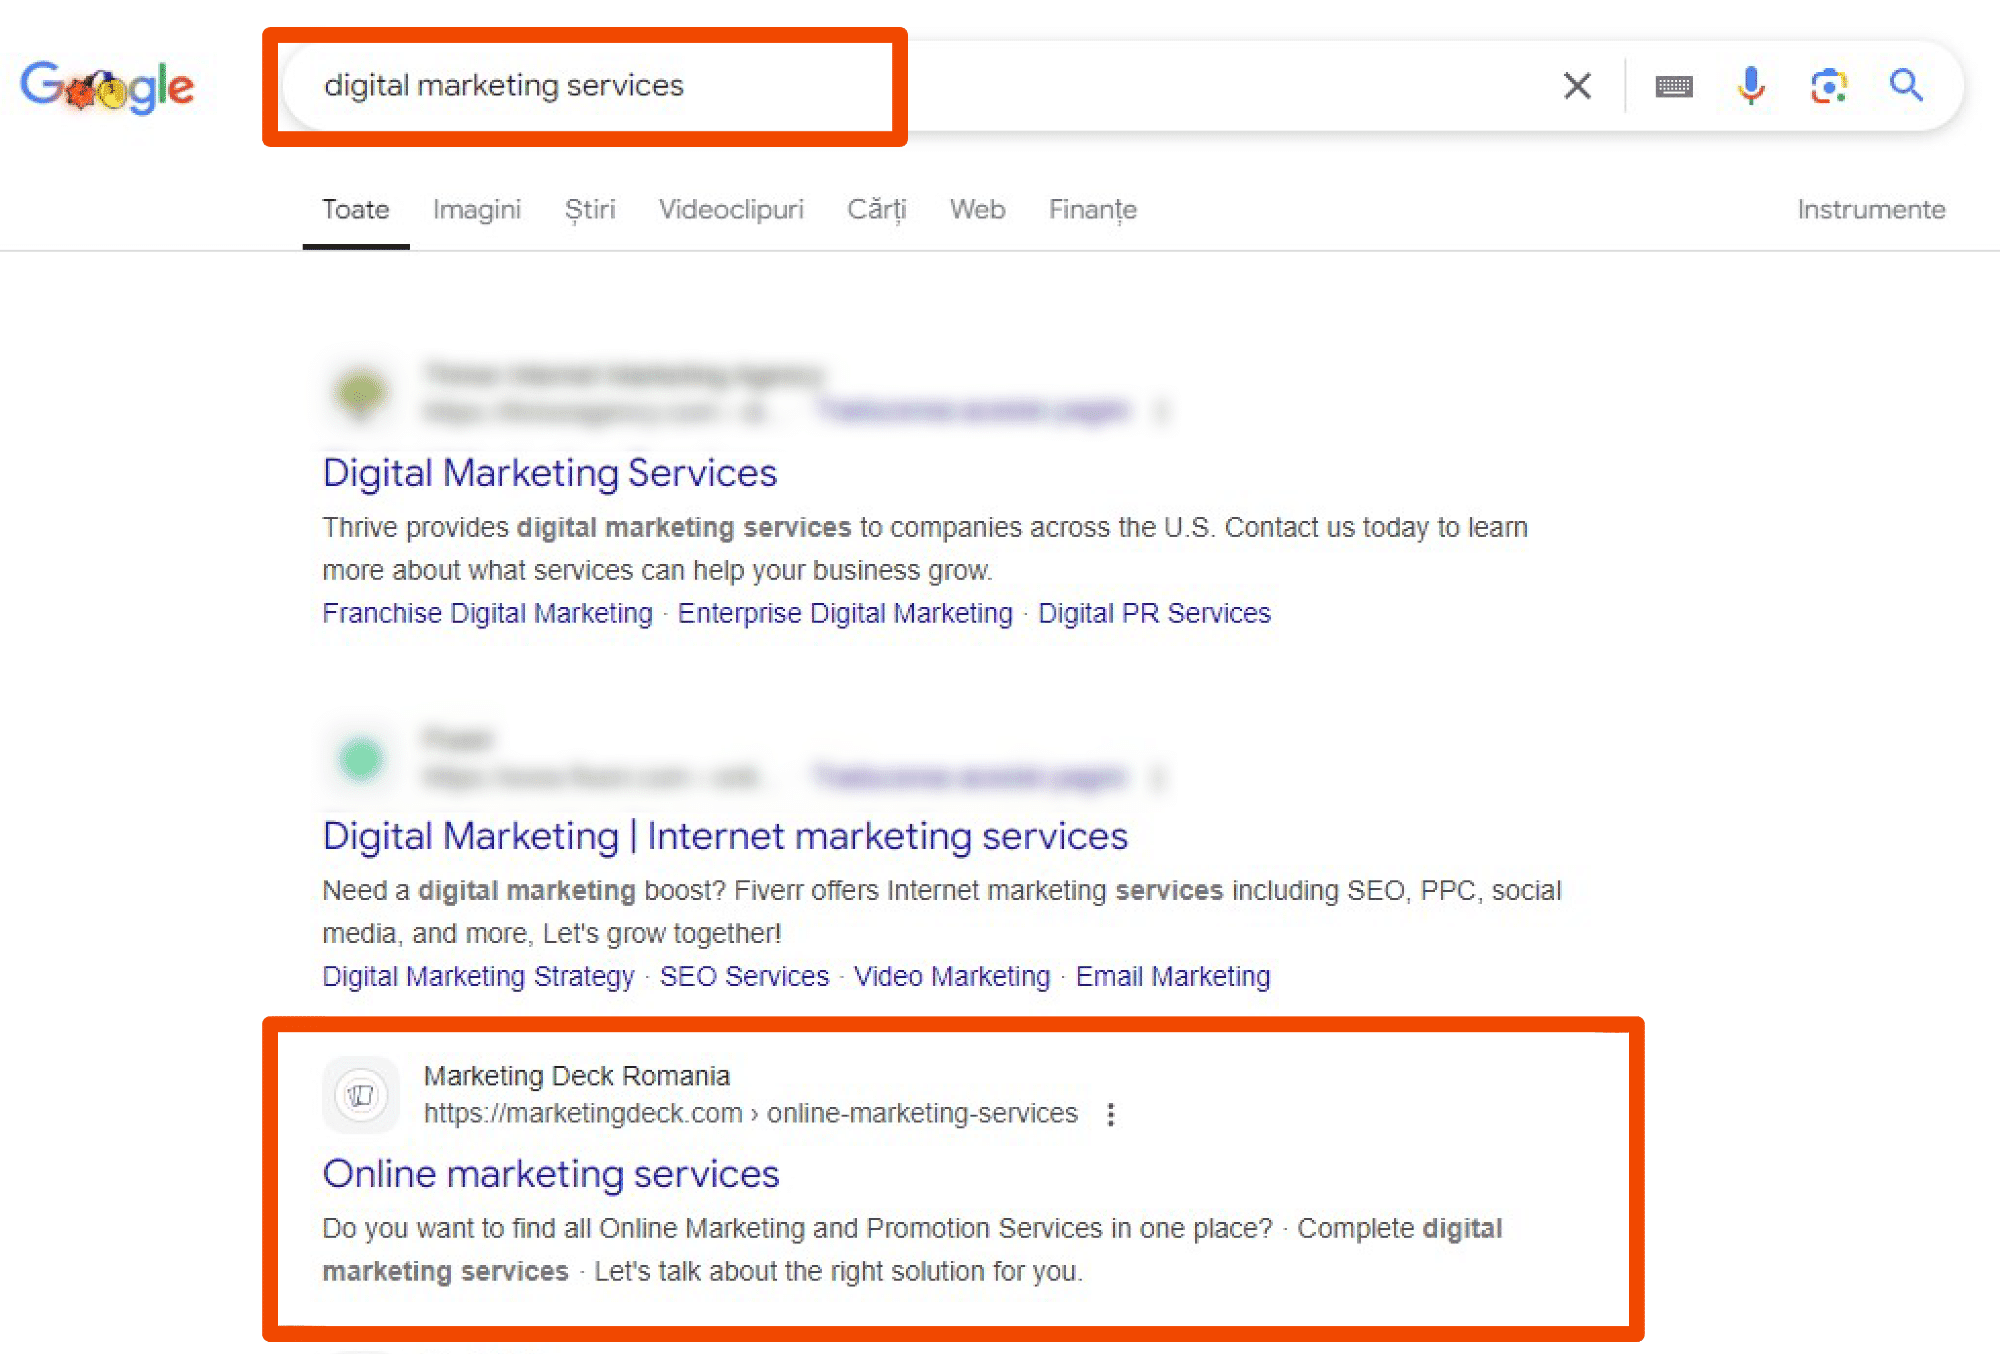Switch to the Imagini tab
Image resolution: width=2000 pixels, height=1354 pixels.
(x=477, y=209)
